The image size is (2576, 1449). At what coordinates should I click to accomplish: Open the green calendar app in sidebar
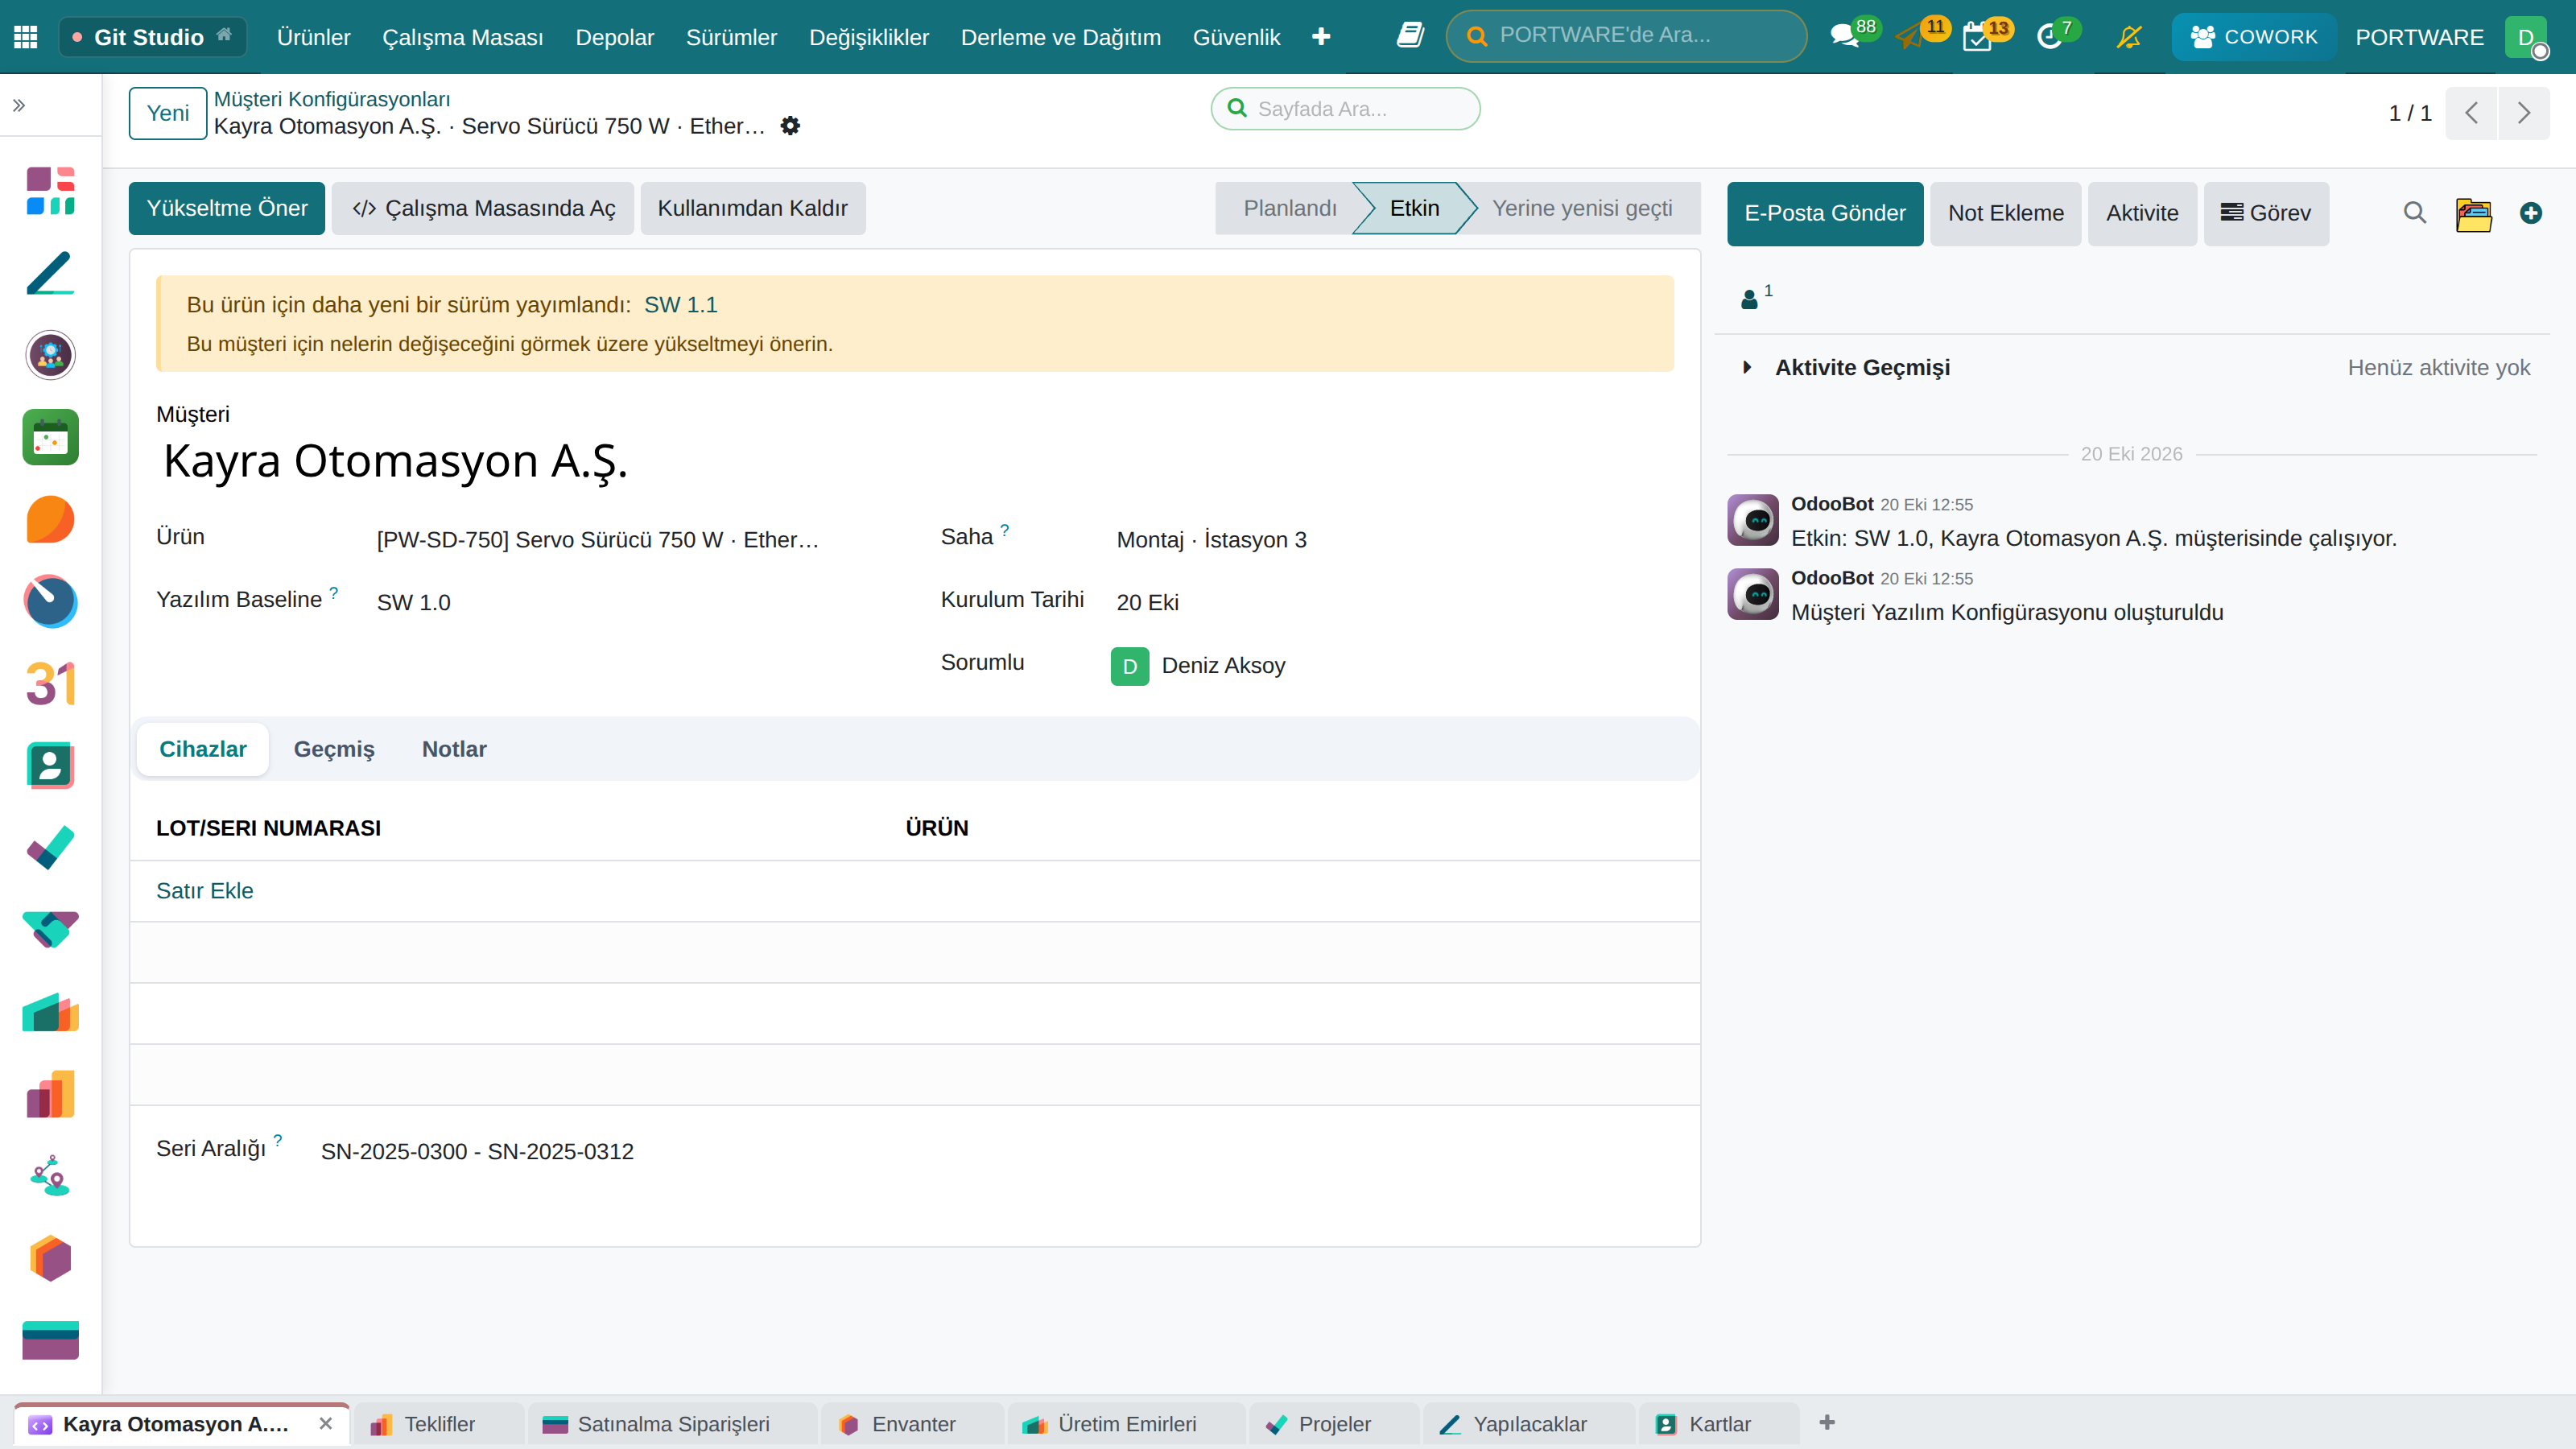51,437
